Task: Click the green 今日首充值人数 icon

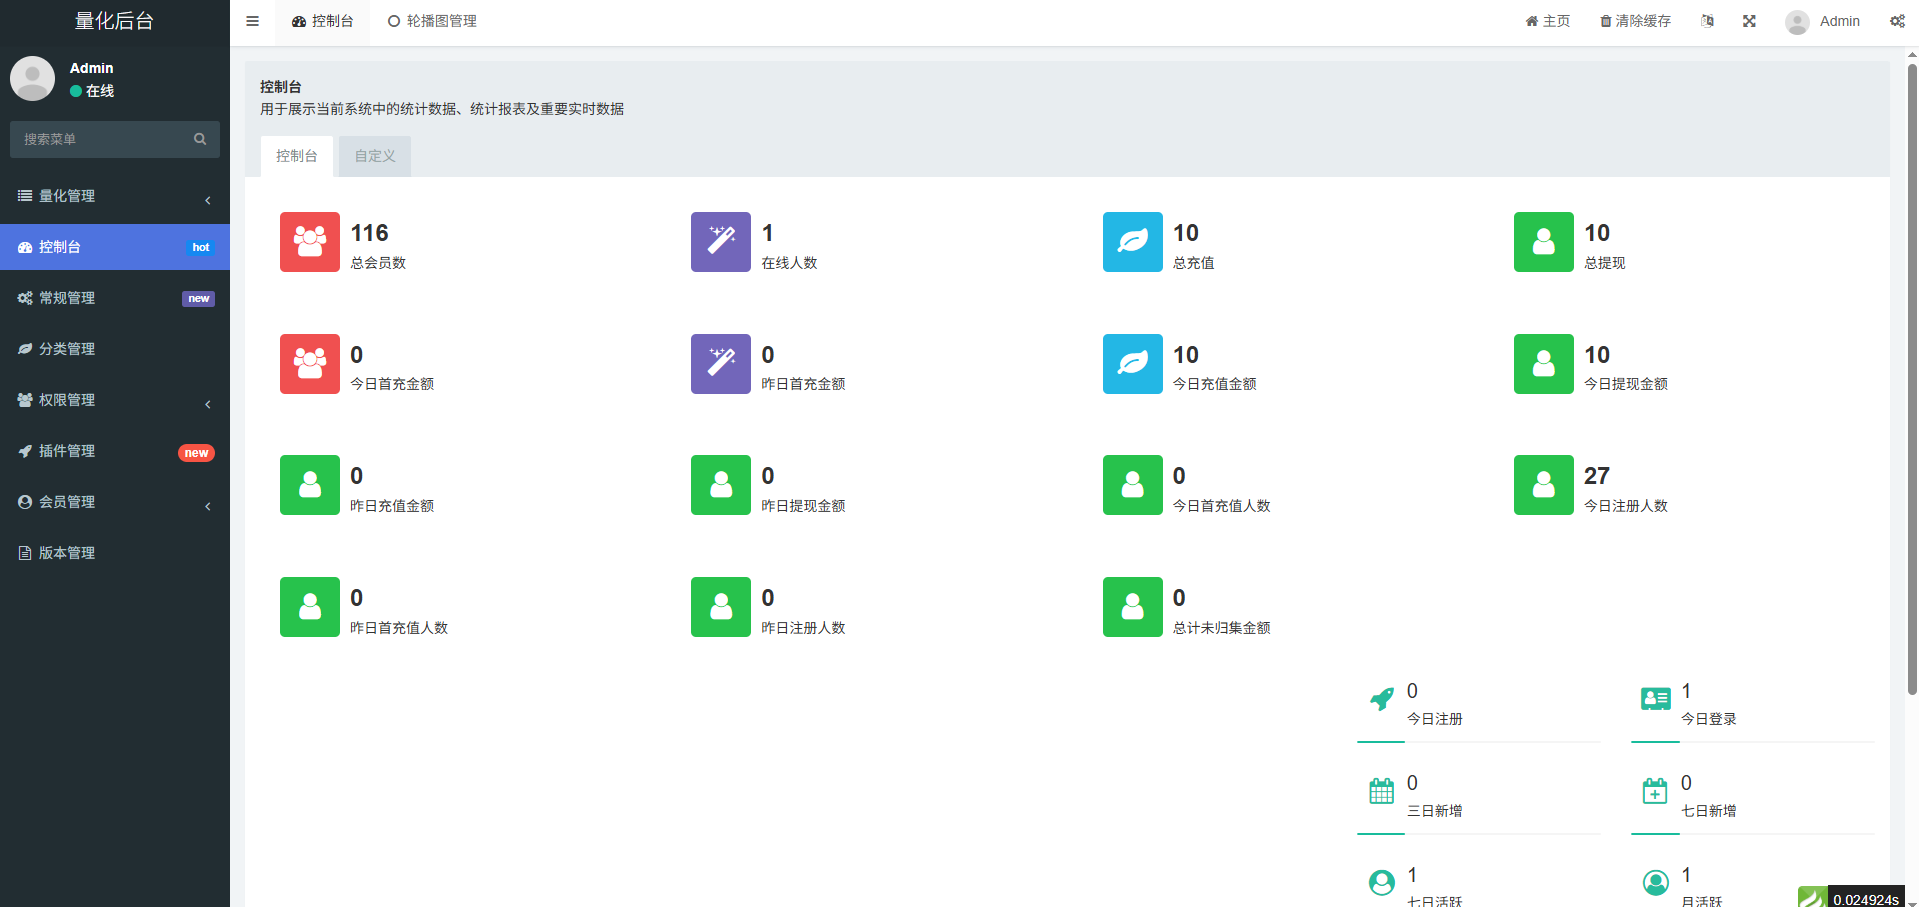Action: (x=1133, y=485)
